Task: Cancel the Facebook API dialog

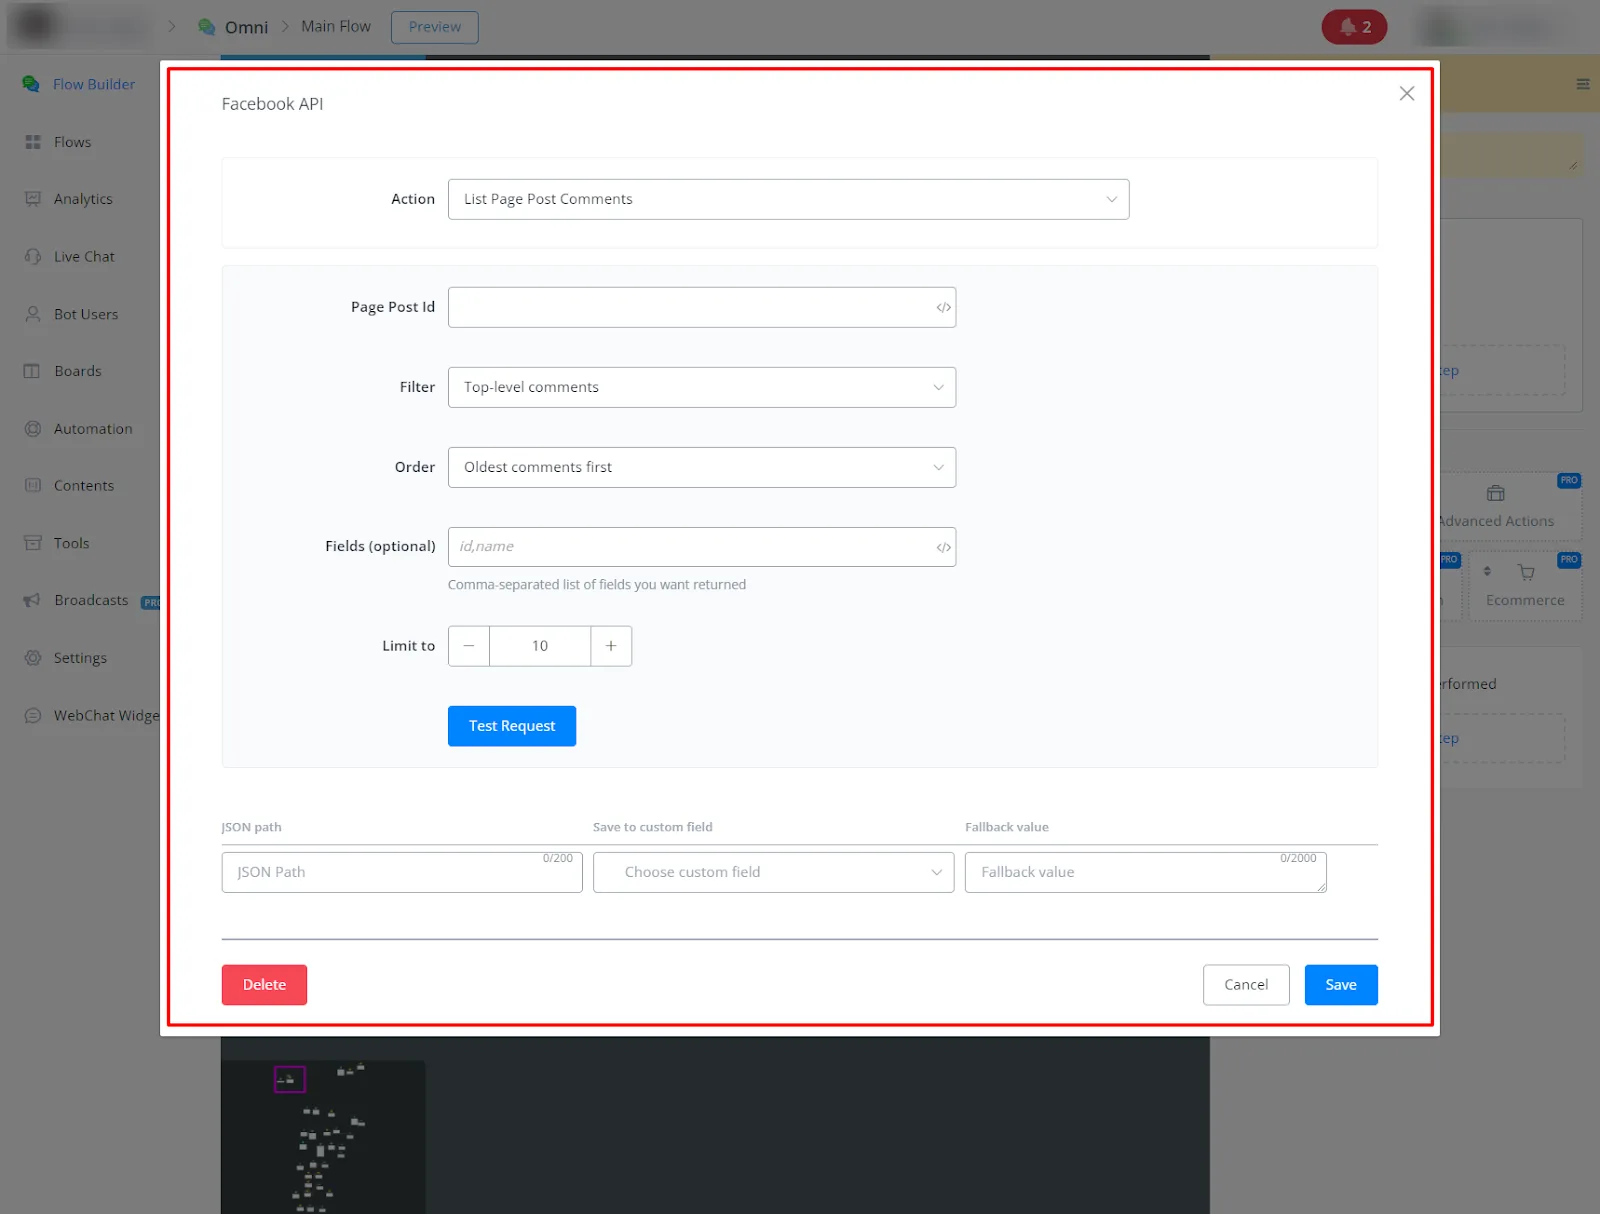Action: tap(1246, 985)
